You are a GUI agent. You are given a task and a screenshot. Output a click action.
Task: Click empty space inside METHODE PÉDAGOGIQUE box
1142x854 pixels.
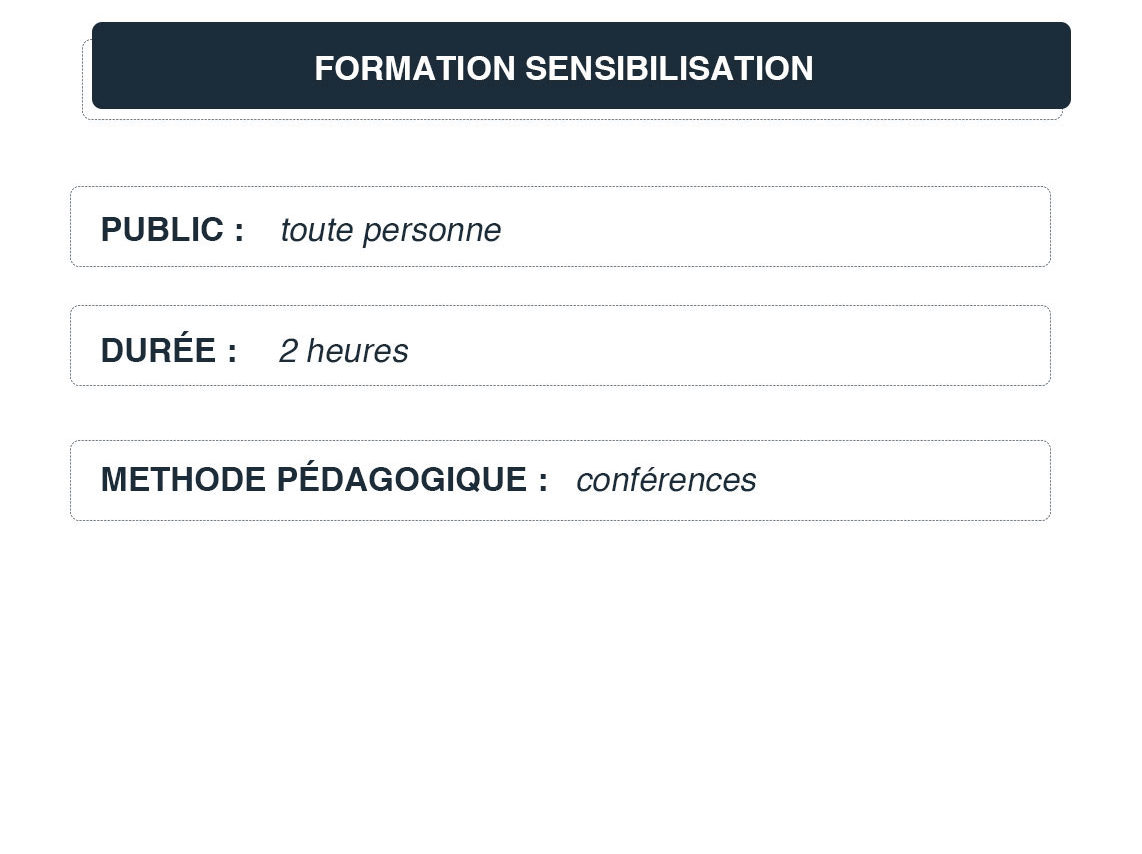coord(900,480)
